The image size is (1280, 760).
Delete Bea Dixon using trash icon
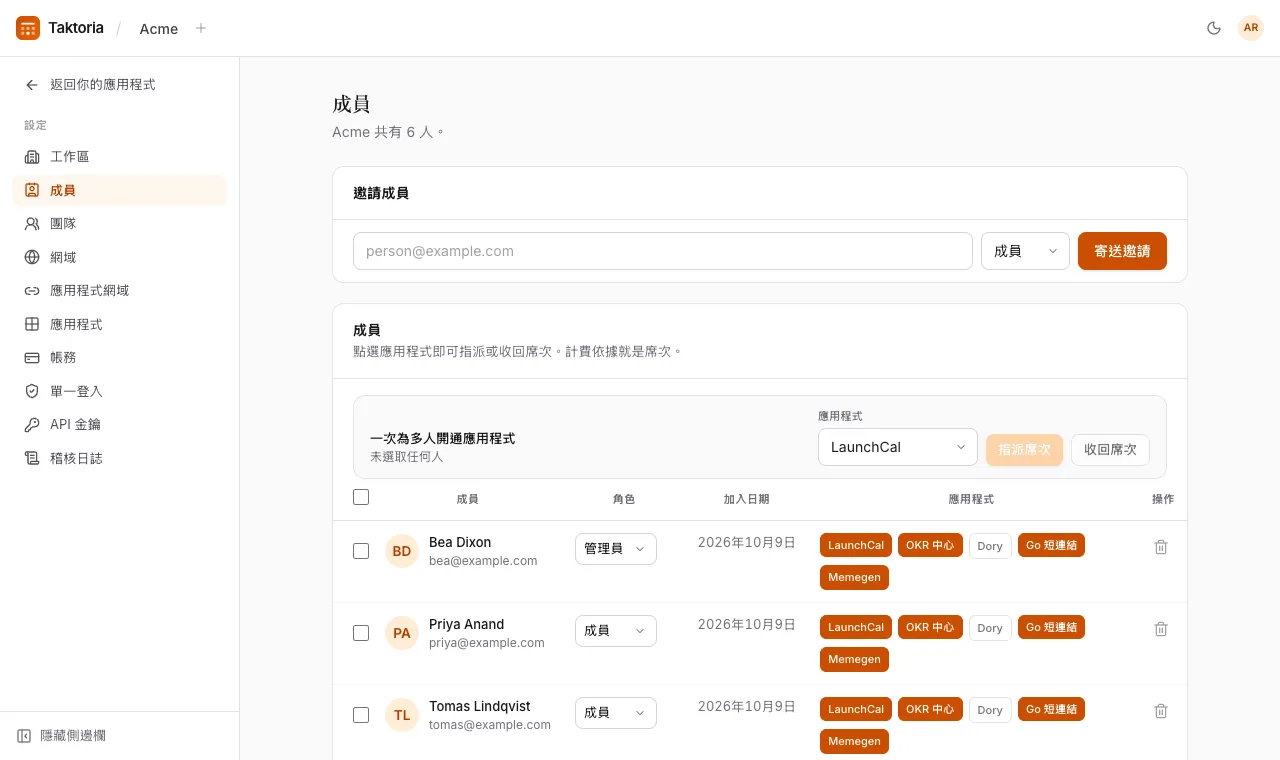pos(1161,547)
